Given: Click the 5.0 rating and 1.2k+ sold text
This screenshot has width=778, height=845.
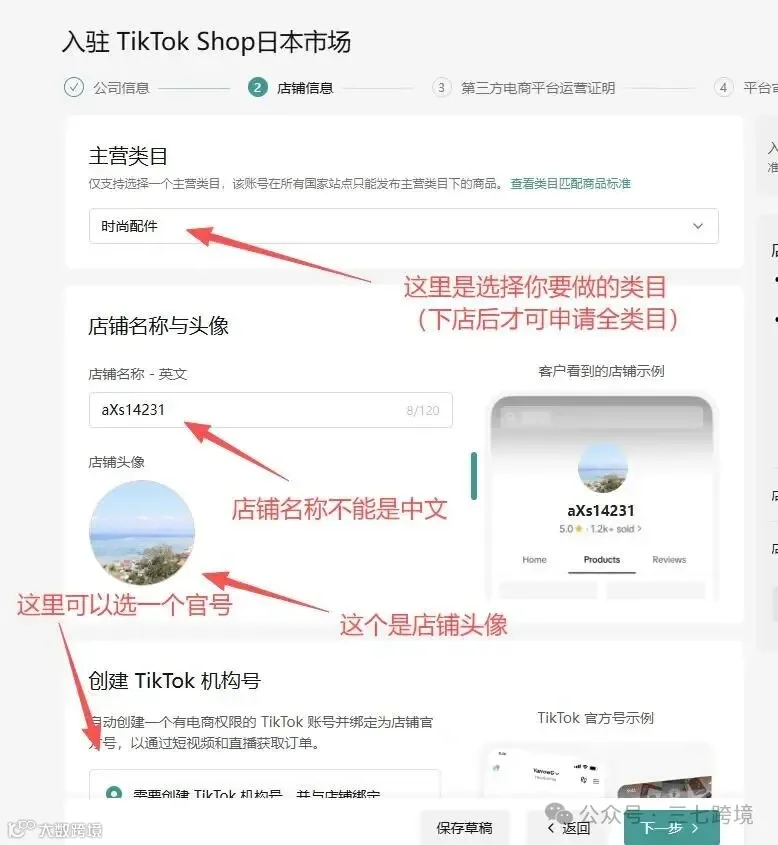Looking at the screenshot, I should pos(600,529).
